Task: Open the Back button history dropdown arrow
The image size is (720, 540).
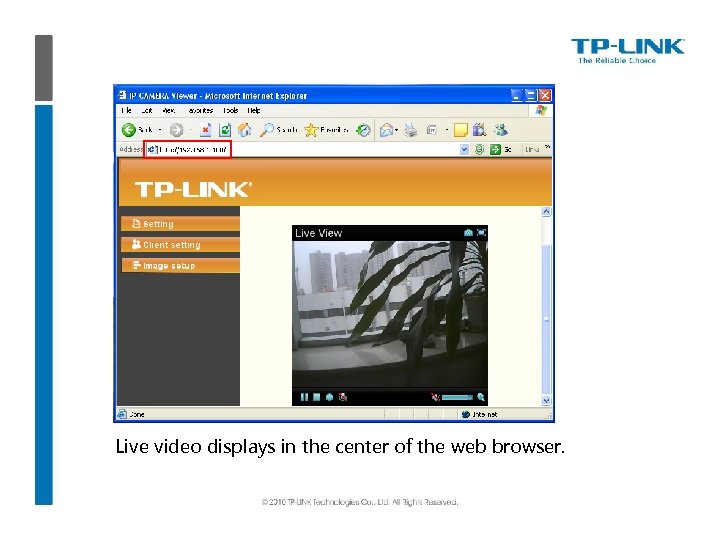Action: click(160, 130)
